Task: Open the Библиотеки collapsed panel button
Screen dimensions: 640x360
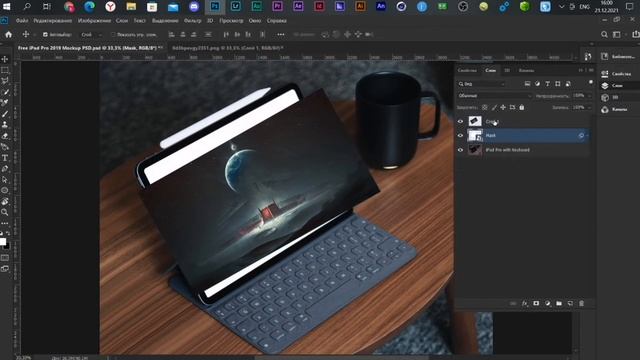Action: pyautogui.click(x=618, y=57)
